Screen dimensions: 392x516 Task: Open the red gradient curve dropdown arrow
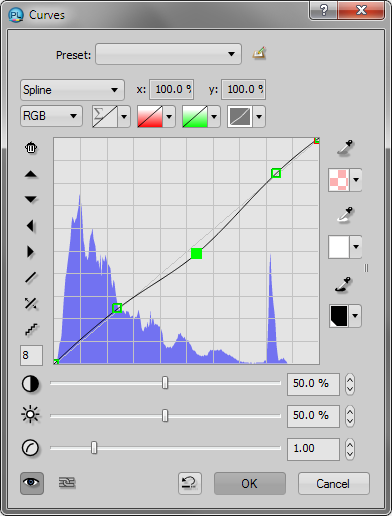pyautogui.click(x=169, y=117)
